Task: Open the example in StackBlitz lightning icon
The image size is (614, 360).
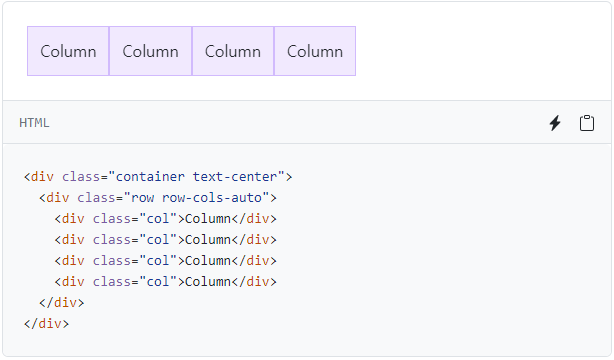Action: (555, 123)
